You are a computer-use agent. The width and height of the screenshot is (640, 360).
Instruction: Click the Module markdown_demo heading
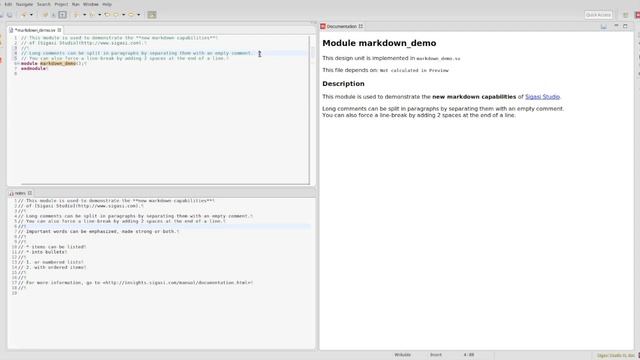(x=379, y=43)
